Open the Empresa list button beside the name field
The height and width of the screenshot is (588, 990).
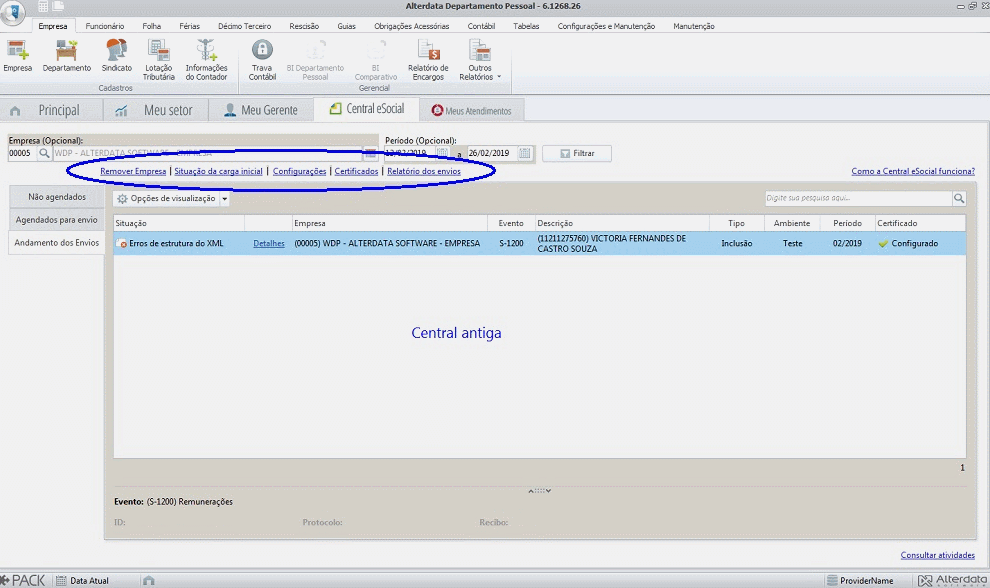pyautogui.click(x=371, y=153)
